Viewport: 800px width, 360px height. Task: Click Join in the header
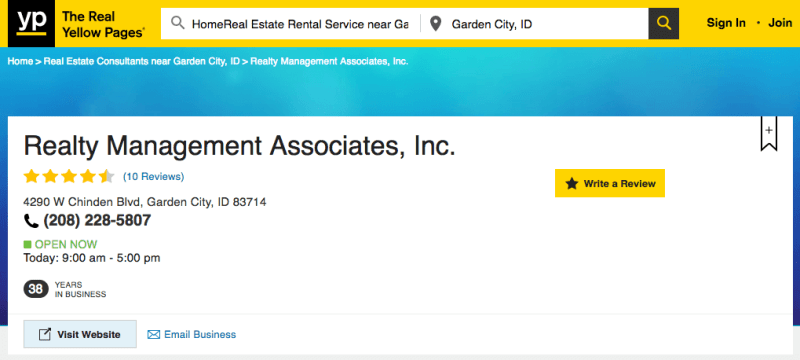(x=780, y=23)
